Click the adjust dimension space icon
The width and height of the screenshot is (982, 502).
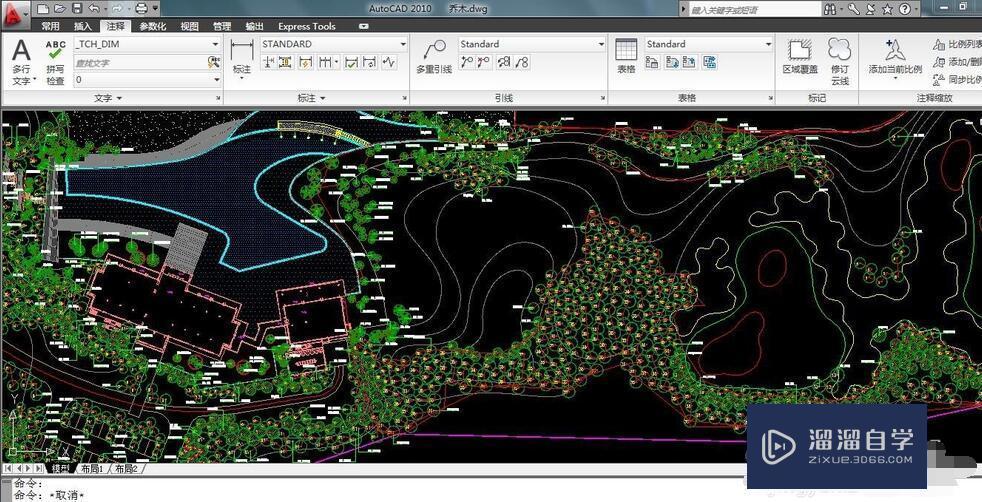click(286, 62)
